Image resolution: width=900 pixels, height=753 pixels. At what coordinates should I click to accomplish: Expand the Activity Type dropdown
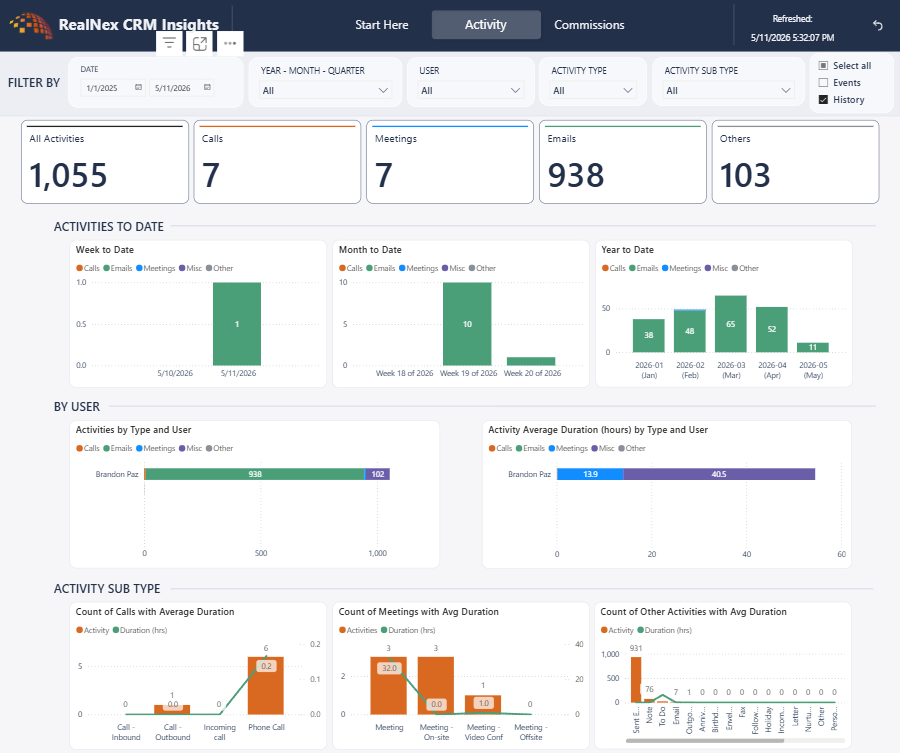[x=592, y=90]
